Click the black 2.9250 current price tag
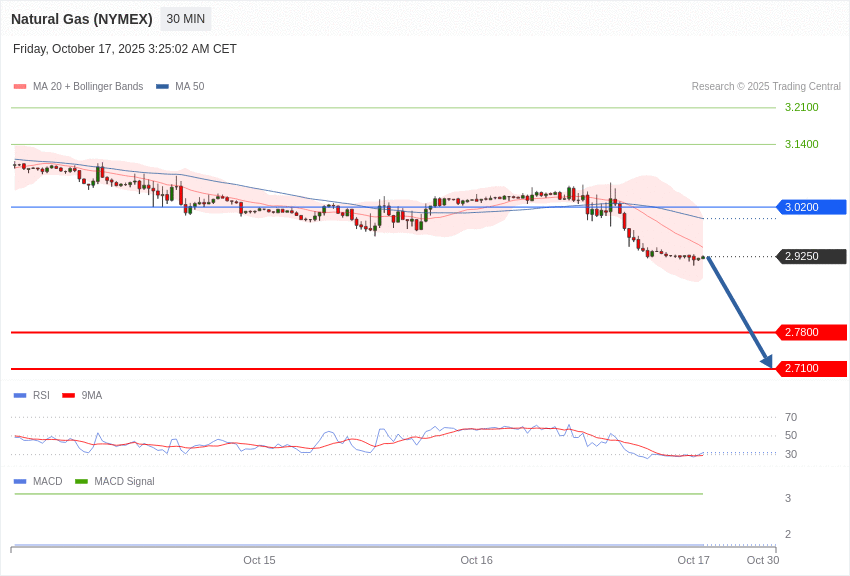Image resolution: width=850 pixels, height=576 pixels. click(812, 256)
